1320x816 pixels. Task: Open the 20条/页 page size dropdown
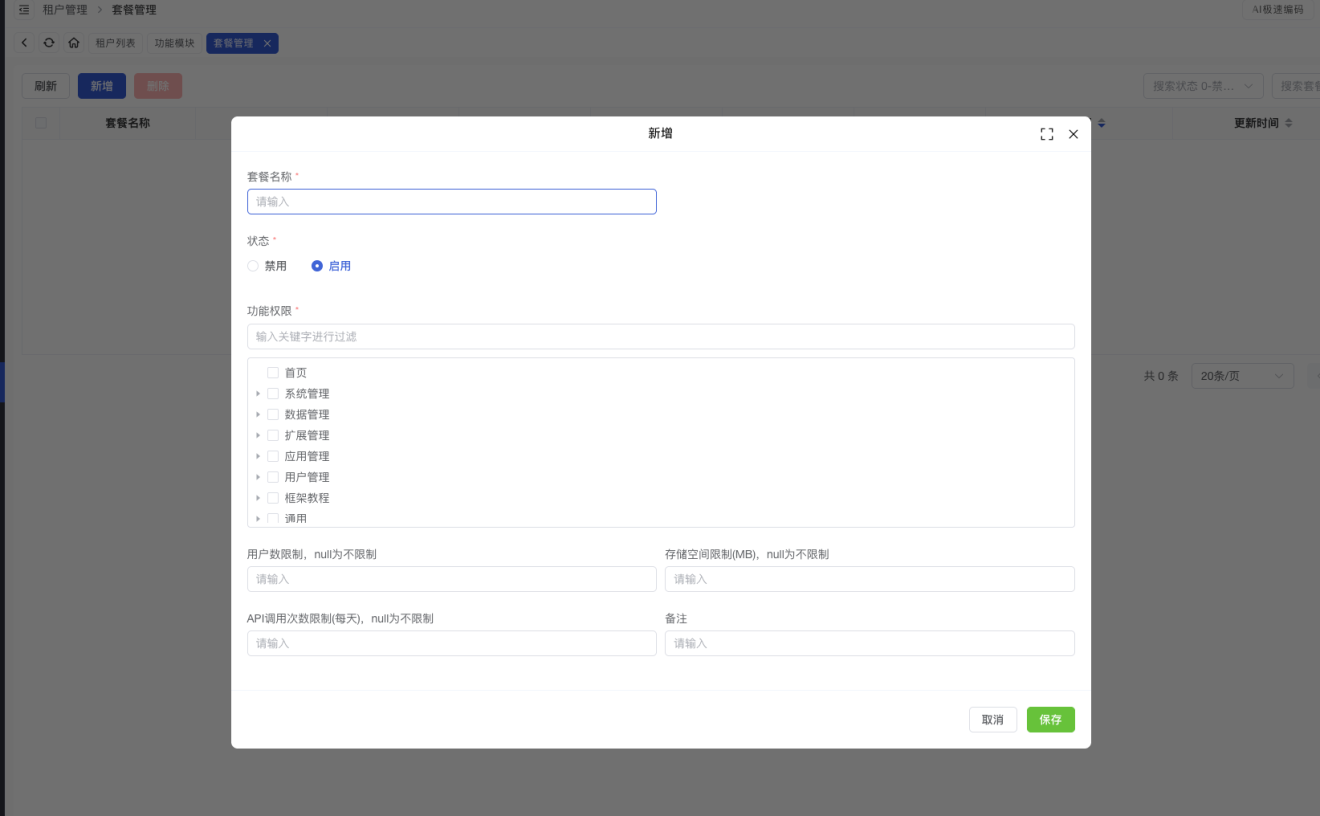point(1242,376)
